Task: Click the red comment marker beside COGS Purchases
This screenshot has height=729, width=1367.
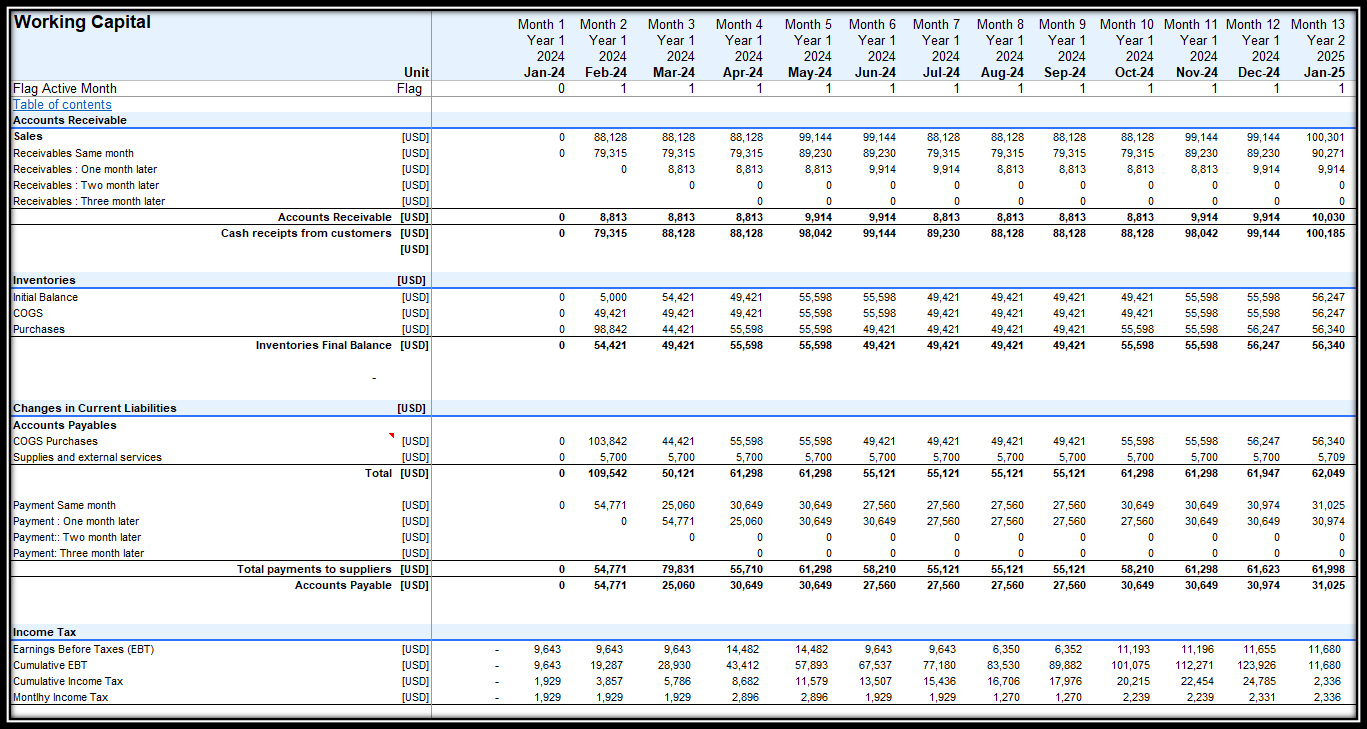Action: coord(391,436)
